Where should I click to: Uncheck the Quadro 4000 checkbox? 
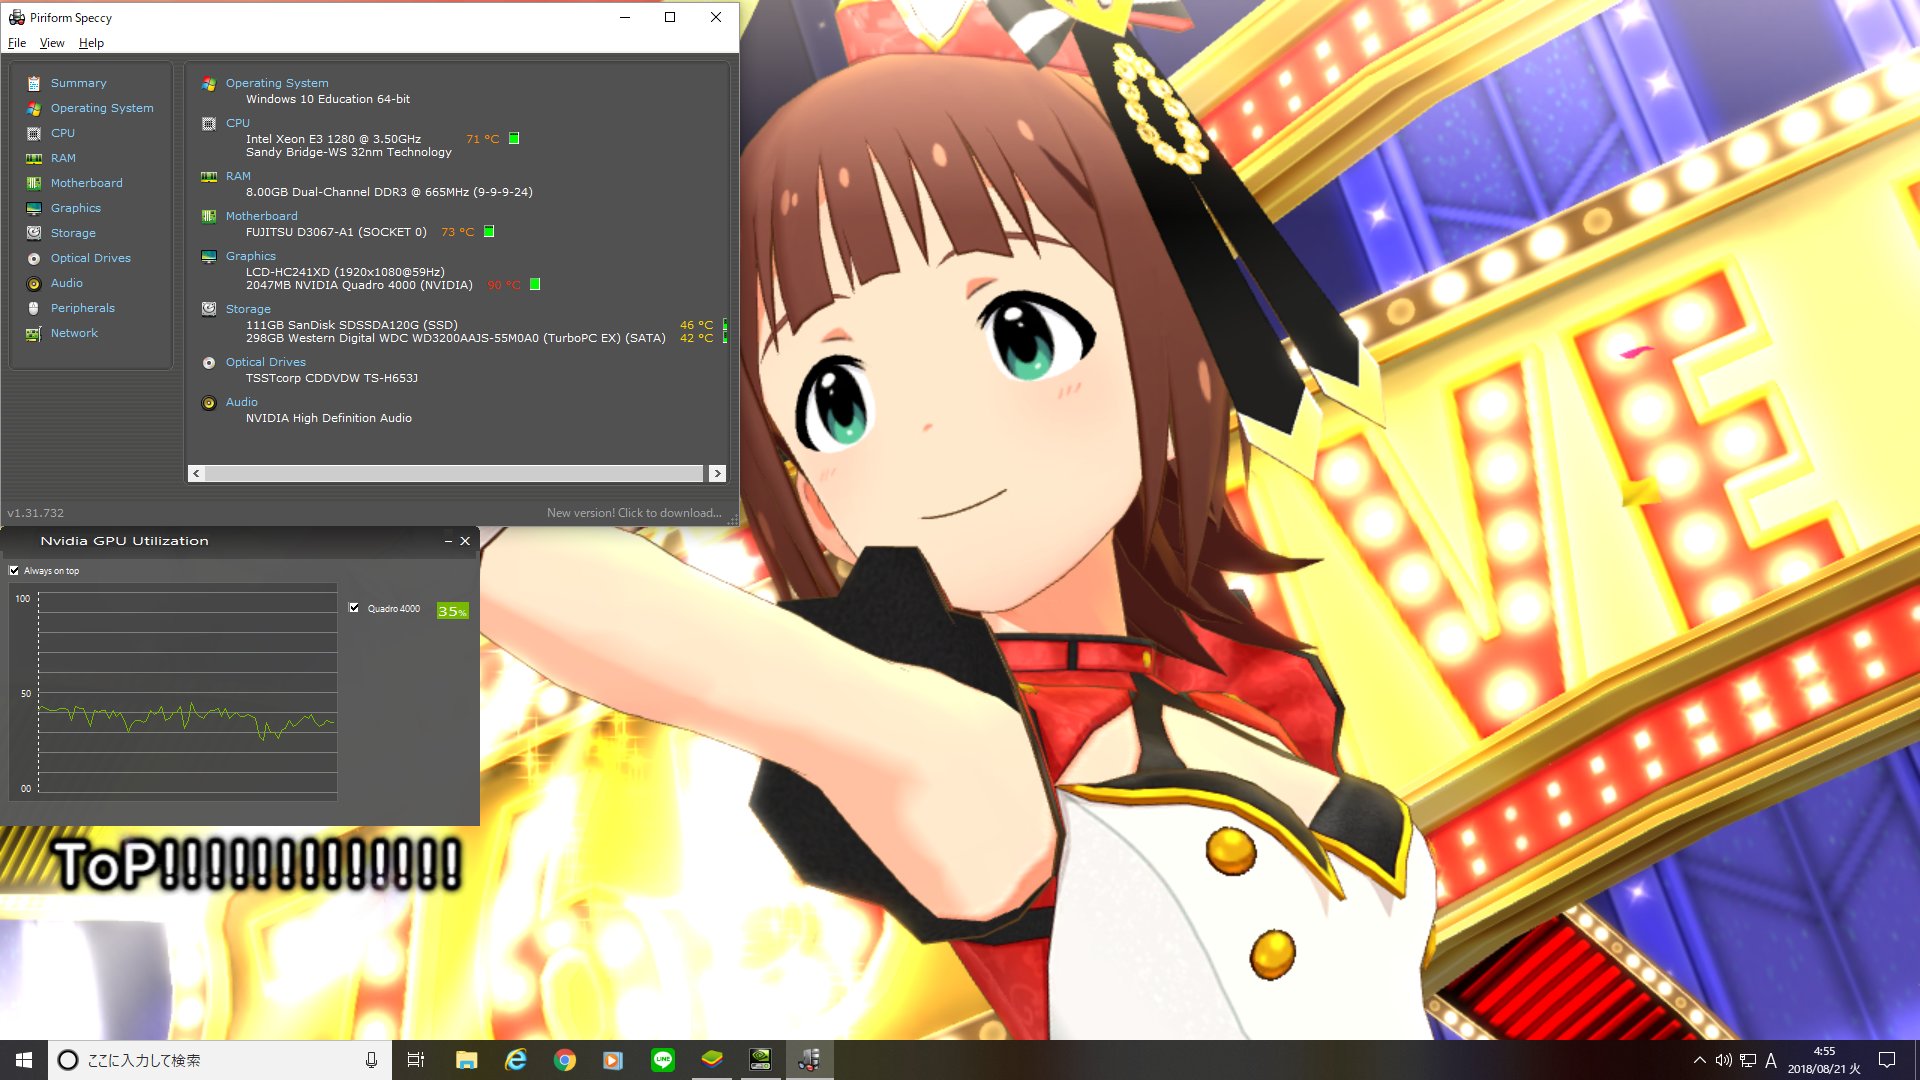click(x=356, y=607)
